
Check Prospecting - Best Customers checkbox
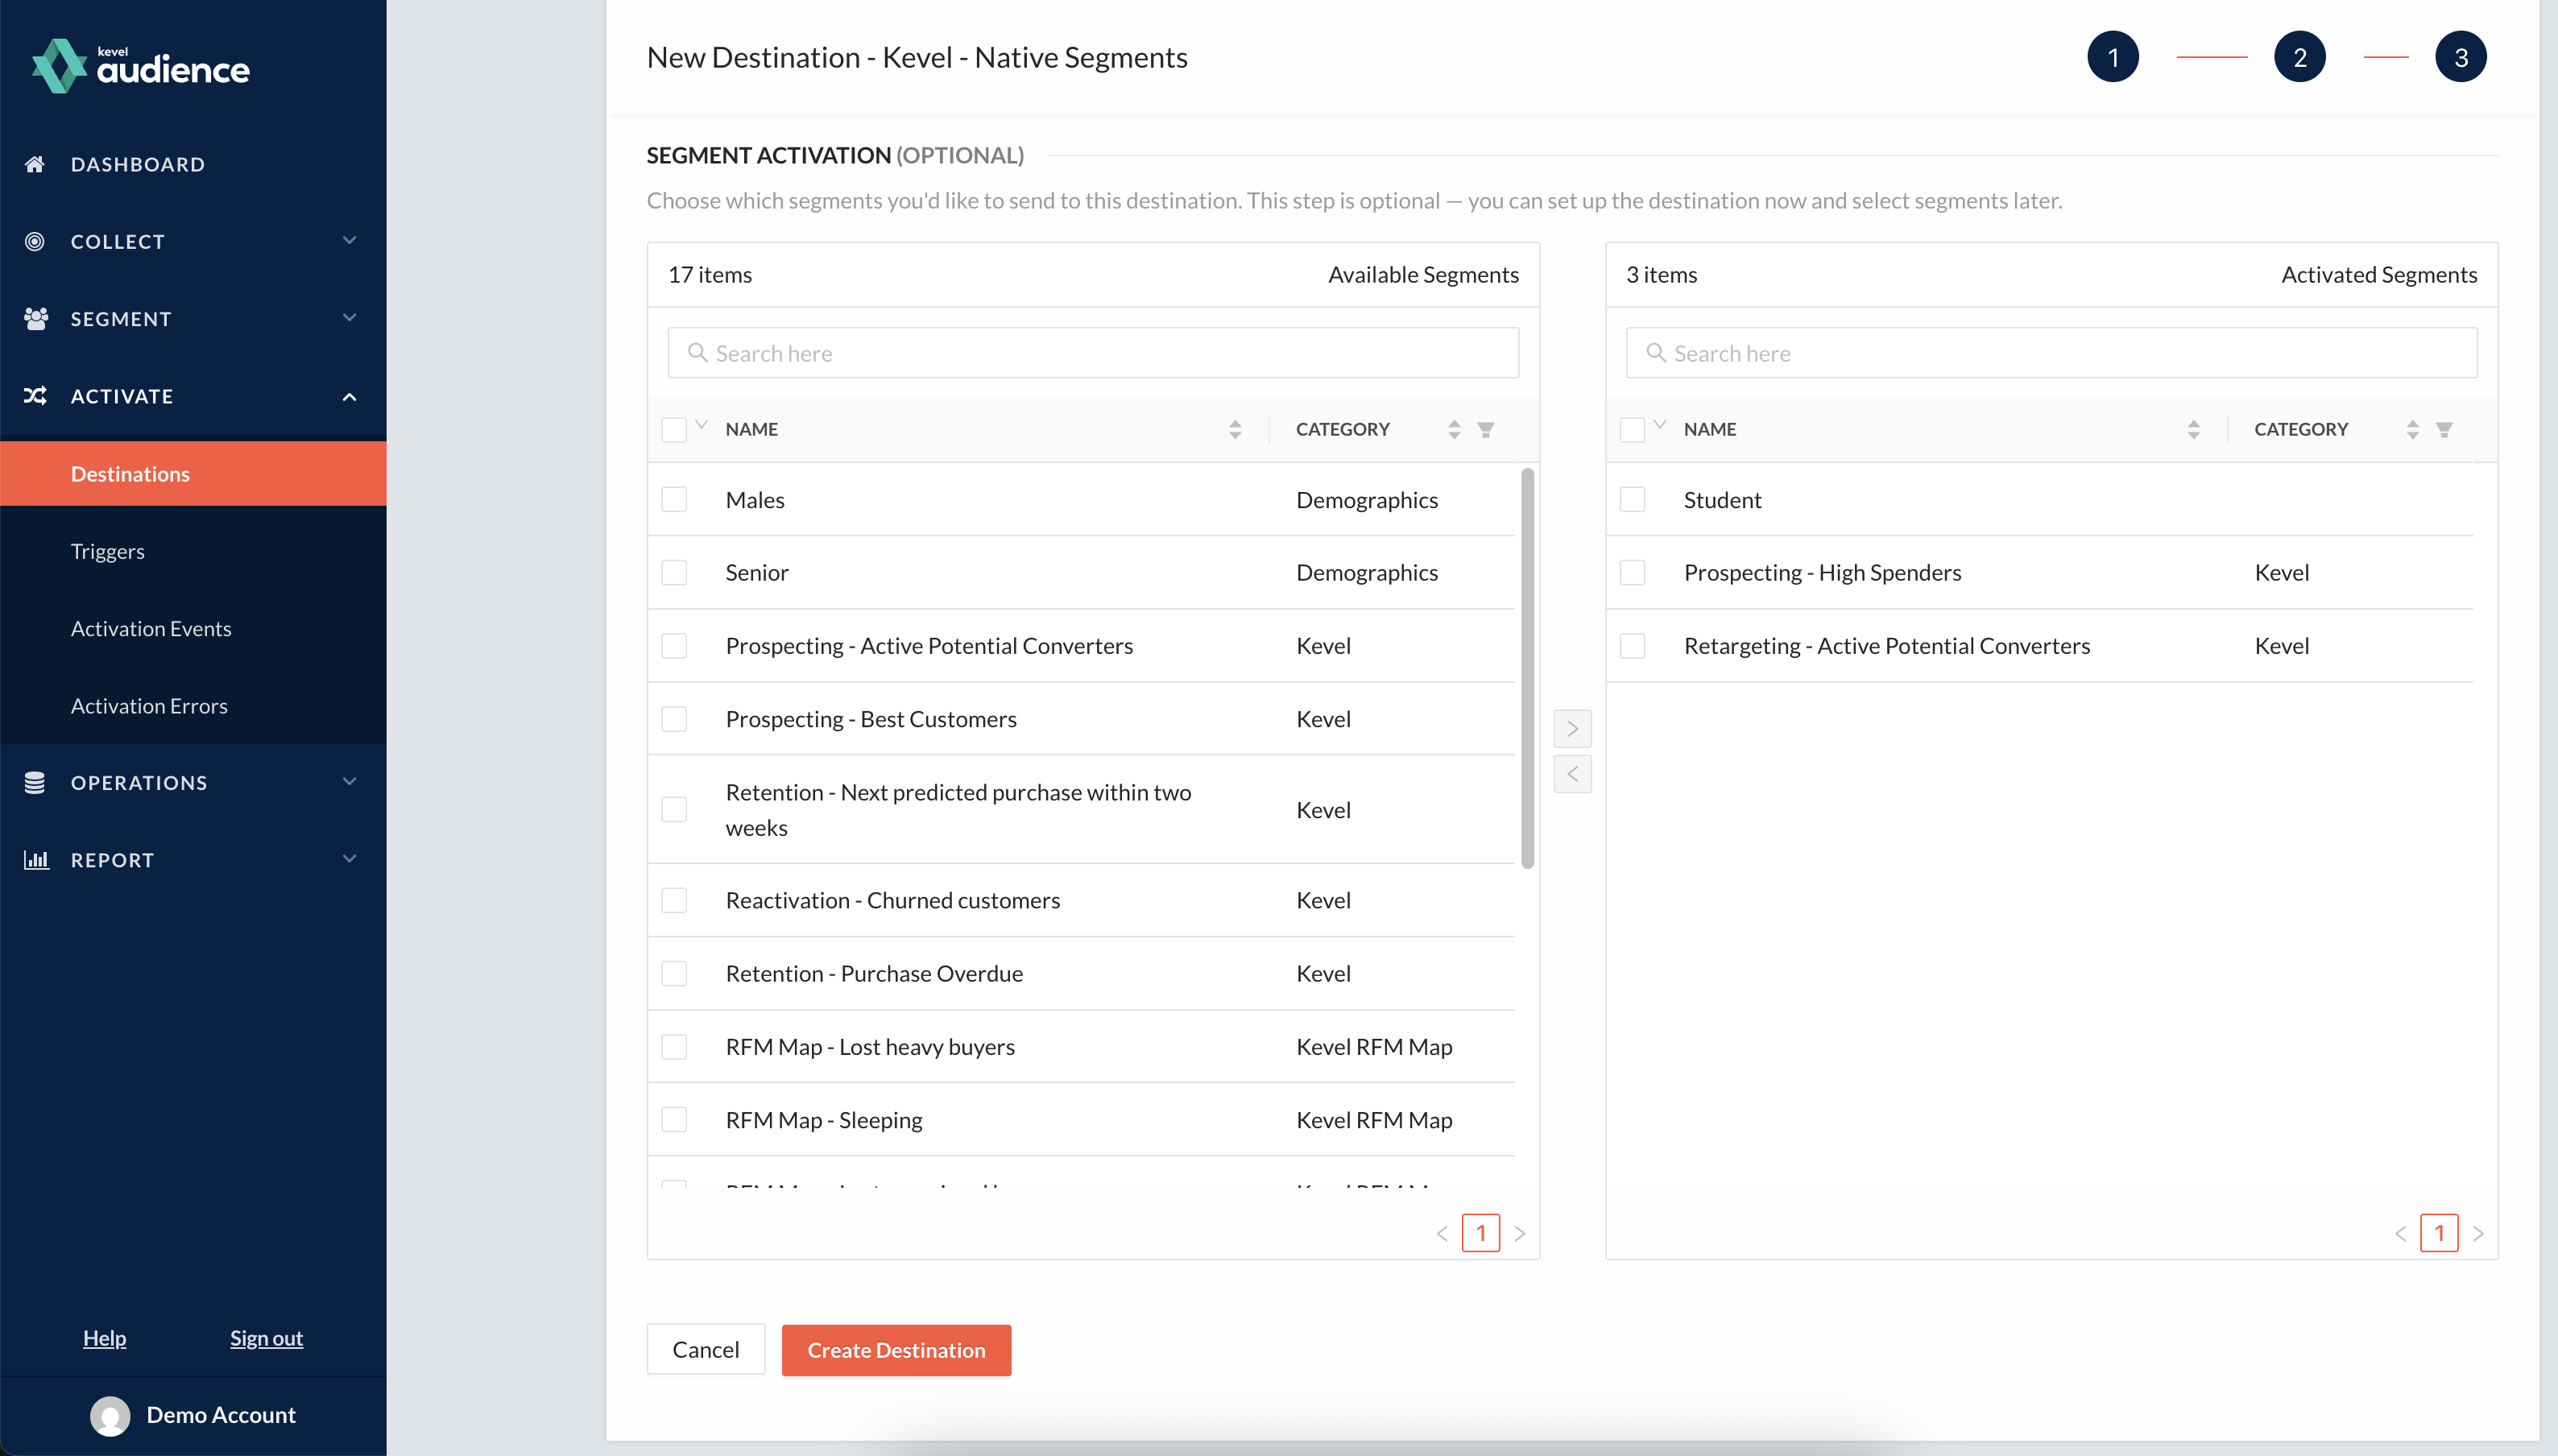pyautogui.click(x=674, y=719)
